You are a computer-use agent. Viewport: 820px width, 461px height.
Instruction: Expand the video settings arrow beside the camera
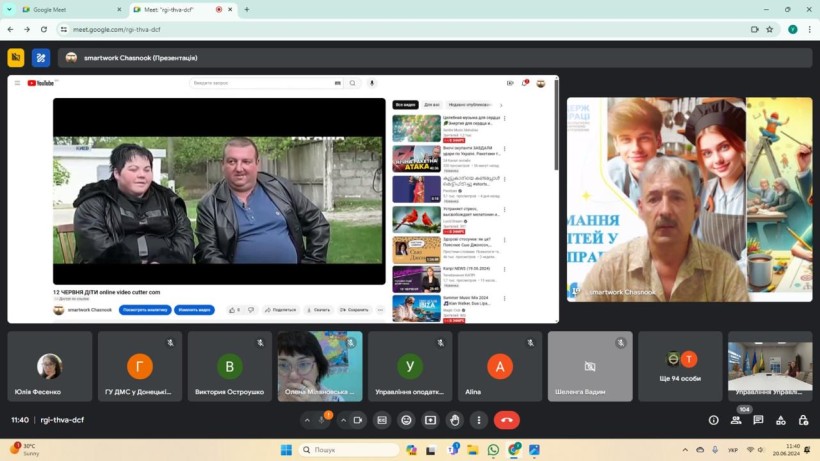[x=343, y=420]
